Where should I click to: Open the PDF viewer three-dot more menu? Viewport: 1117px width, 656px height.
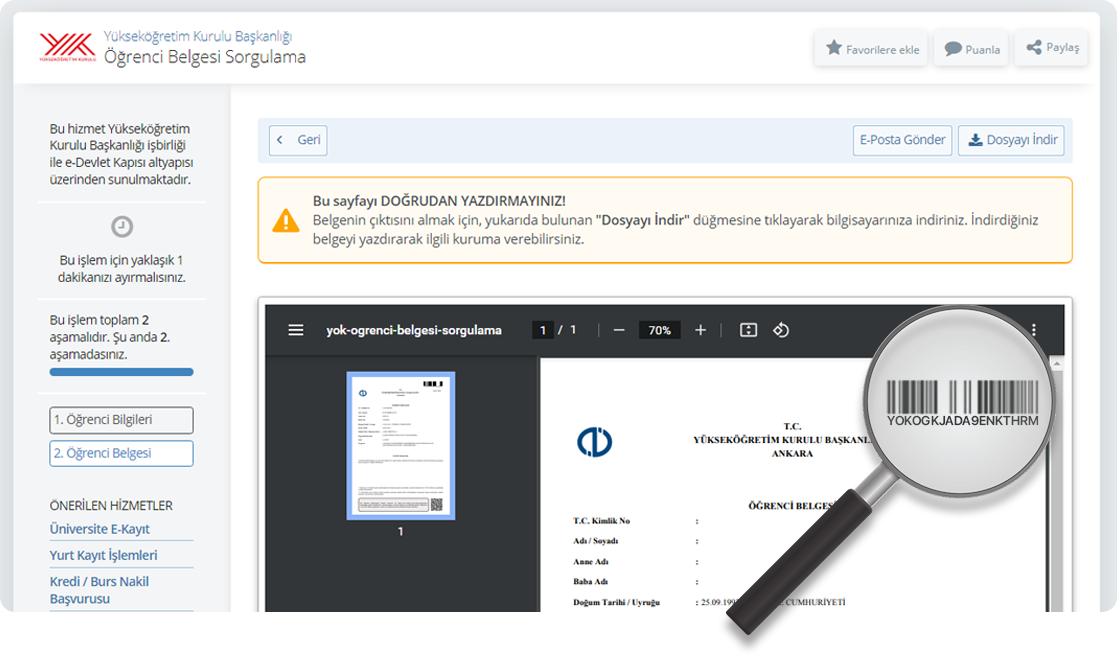pos(1034,330)
